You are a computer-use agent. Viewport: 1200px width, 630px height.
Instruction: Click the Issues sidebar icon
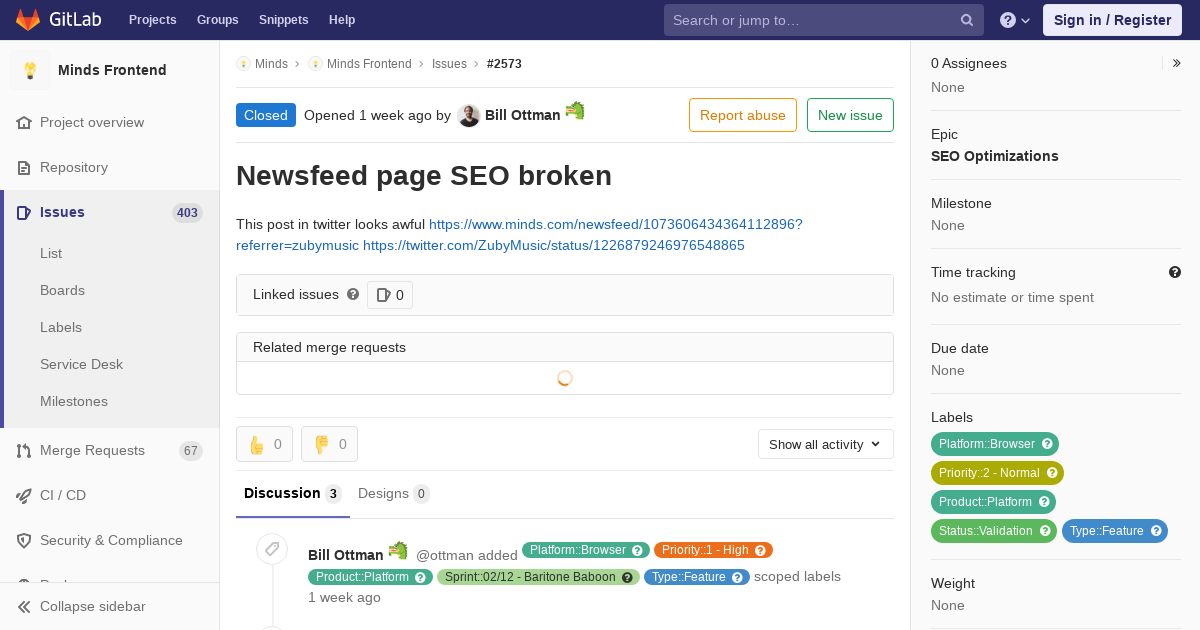point(24,212)
